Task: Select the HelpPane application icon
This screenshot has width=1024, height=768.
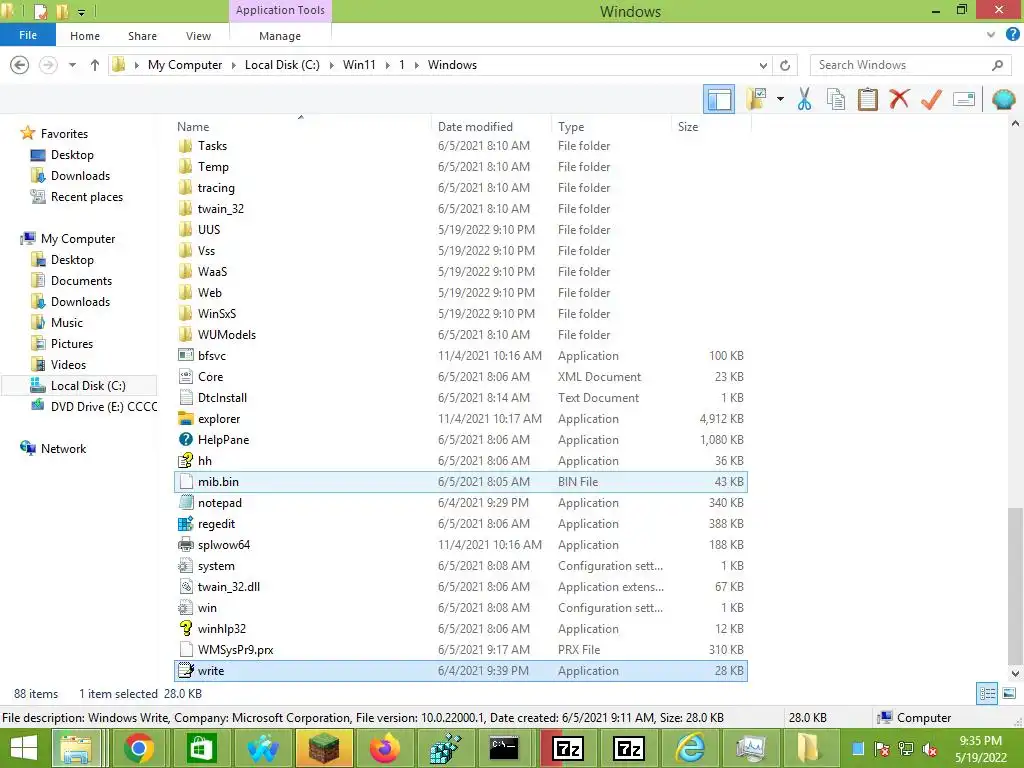Action: (x=185, y=440)
